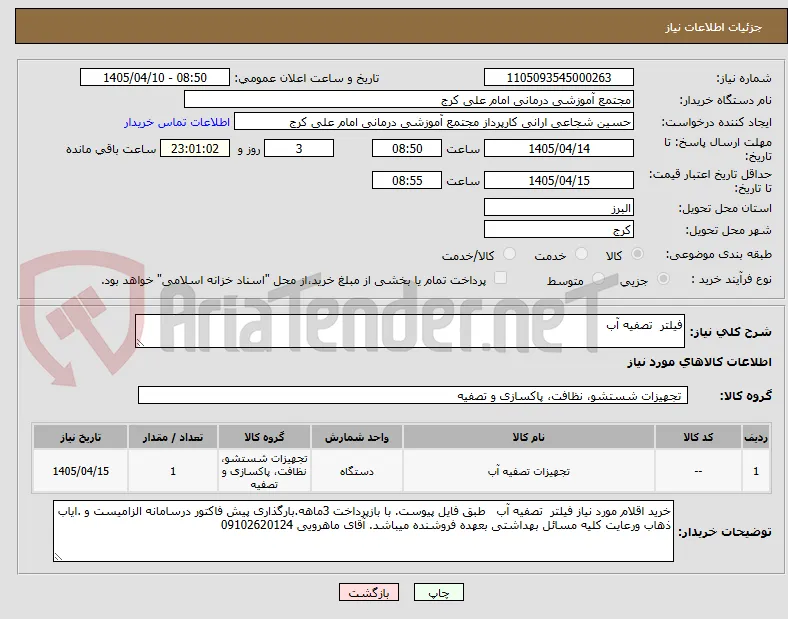Viewport: 788px width, 619px height.
Task: Click the جزئیات اطلاعات نیاز page title
Action: point(714,27)
